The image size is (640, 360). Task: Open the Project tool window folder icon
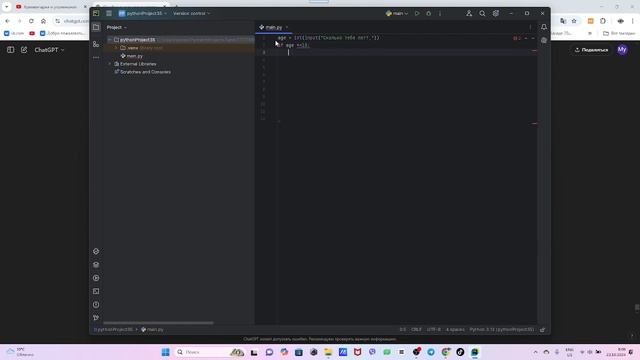tap(96, 27)
